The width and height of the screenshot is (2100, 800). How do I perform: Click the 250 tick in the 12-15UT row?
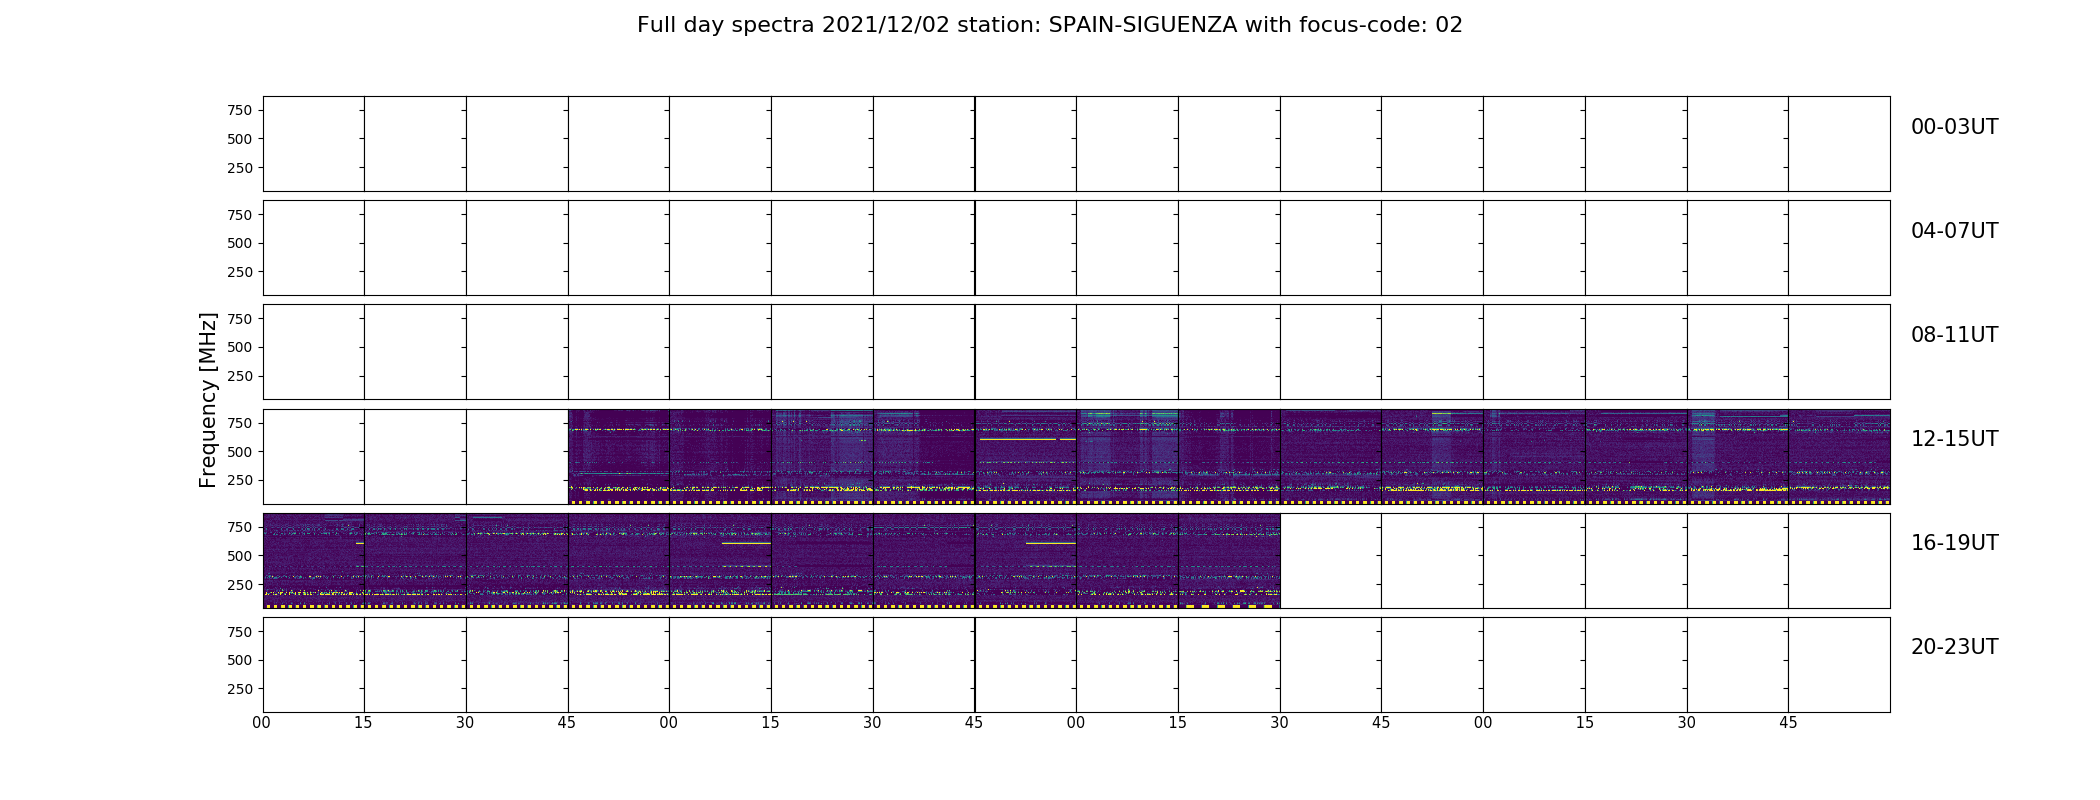[x=240, y=480]
